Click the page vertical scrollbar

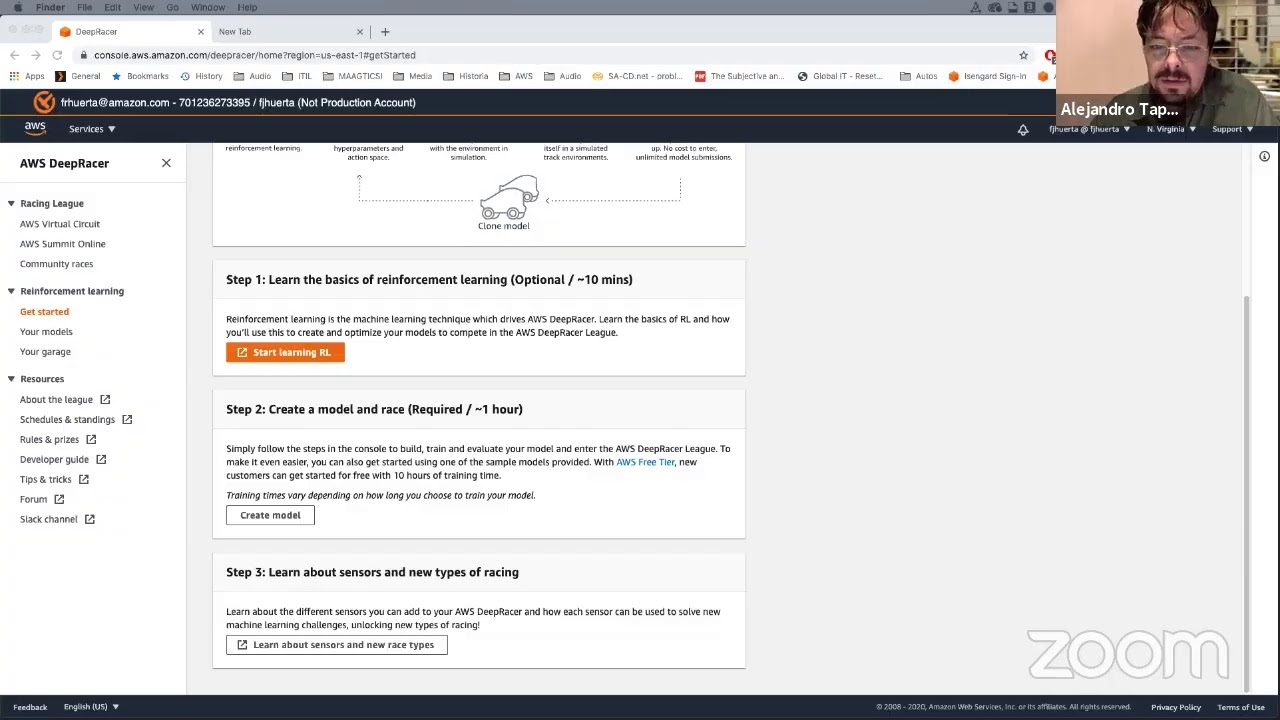click(1246, 492)
